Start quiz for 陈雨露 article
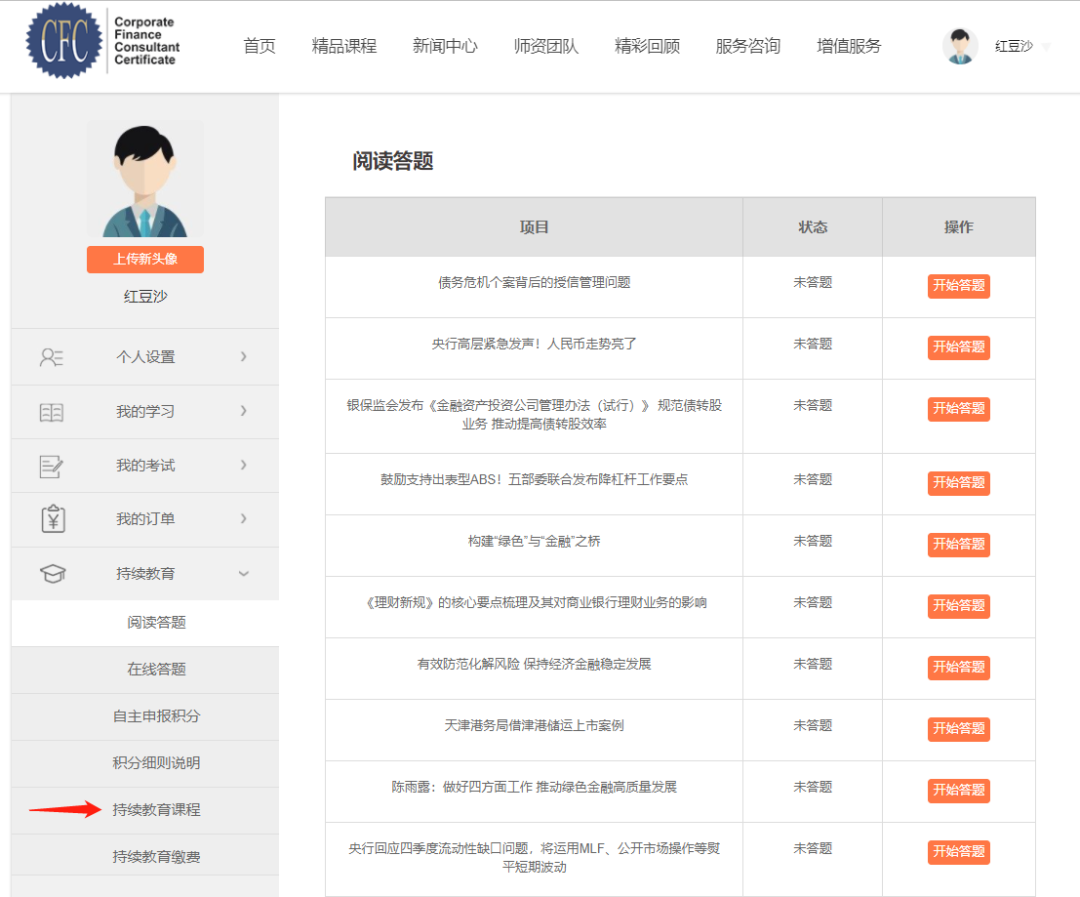Image resolution: width=1080 pixels, height=897 pixels. click(959, 790)
